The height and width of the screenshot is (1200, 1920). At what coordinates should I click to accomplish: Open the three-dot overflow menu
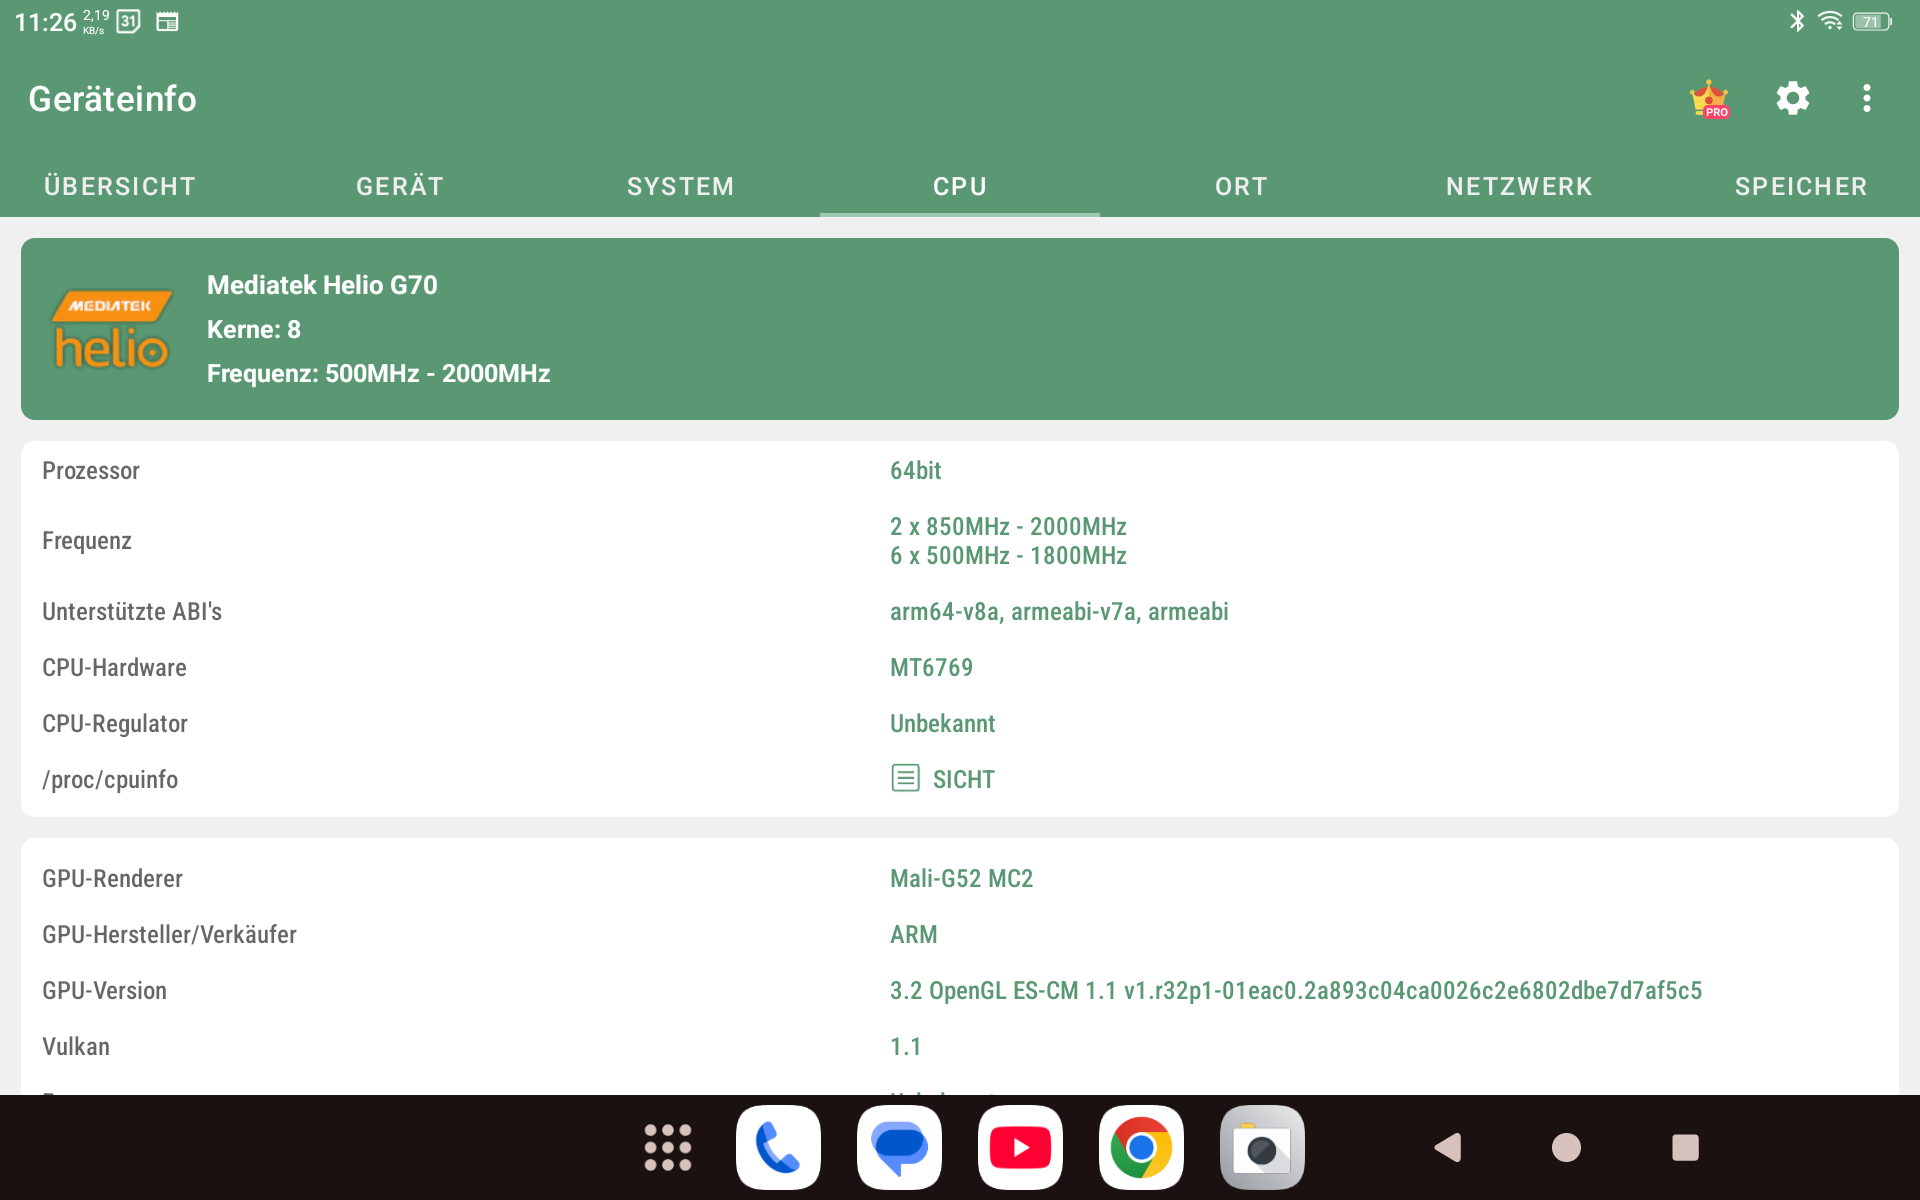point(1866,99)
